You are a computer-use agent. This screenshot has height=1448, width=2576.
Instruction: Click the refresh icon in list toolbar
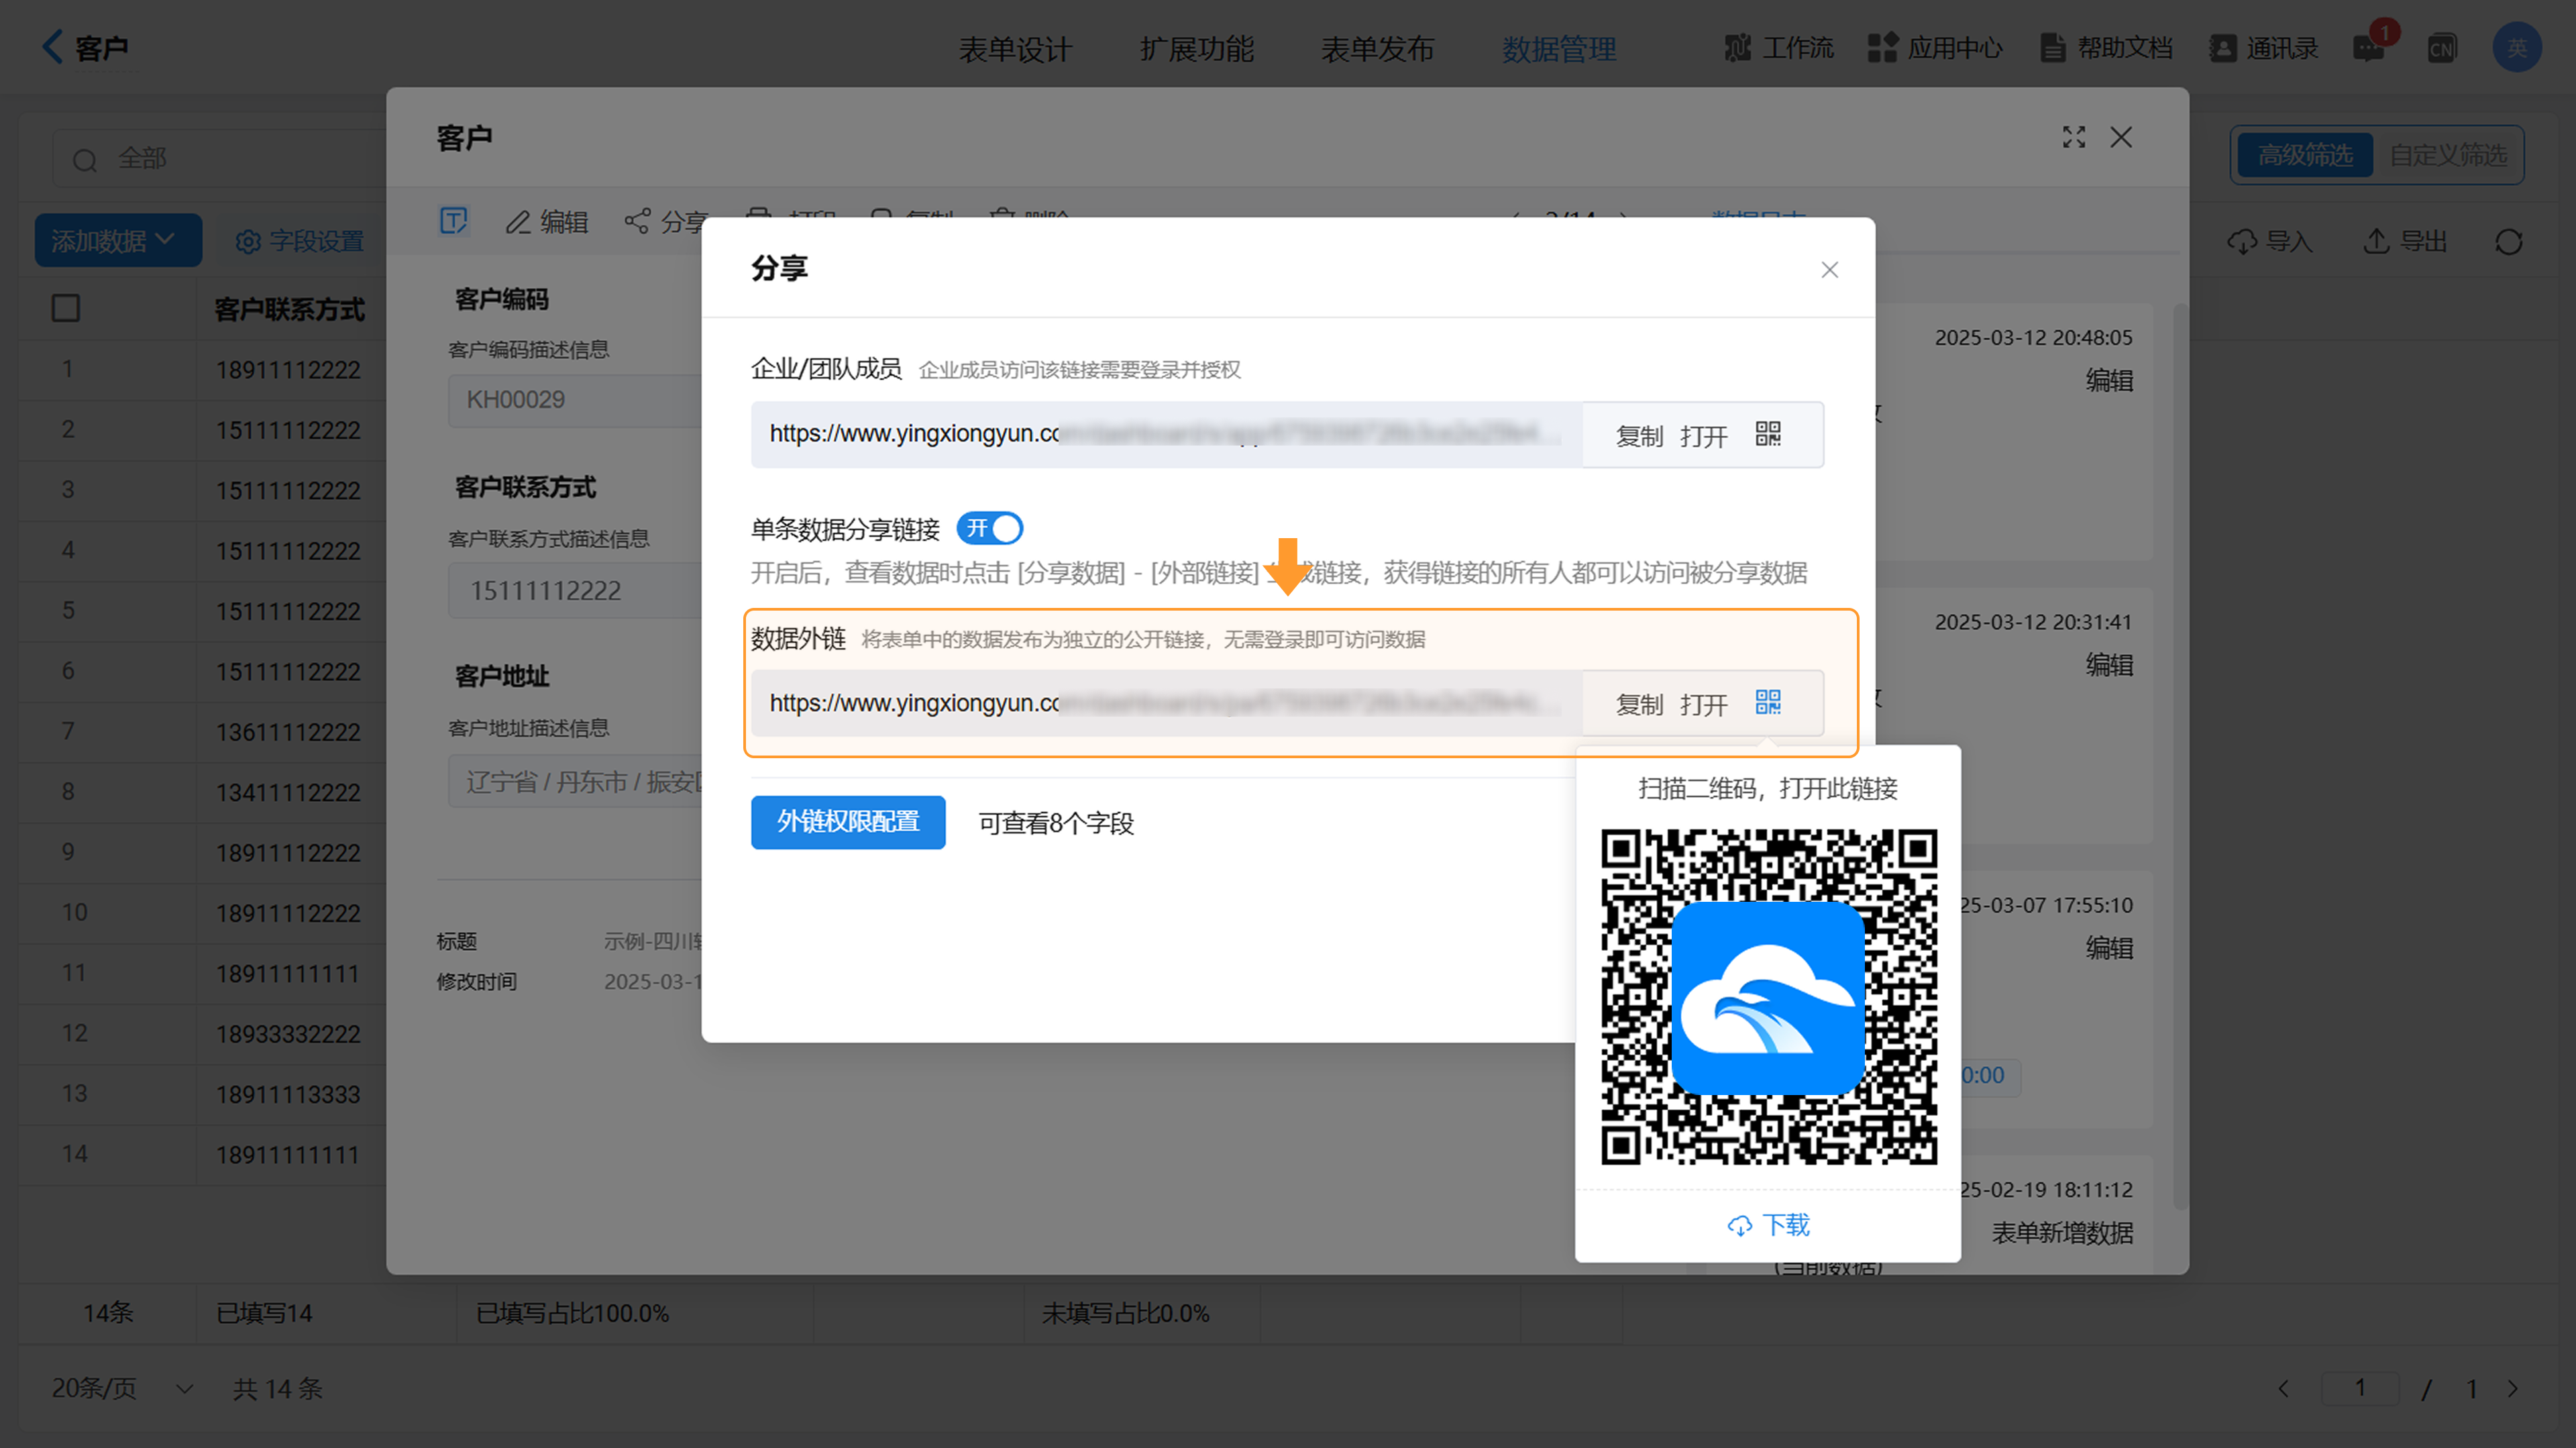pos(2508,241)
